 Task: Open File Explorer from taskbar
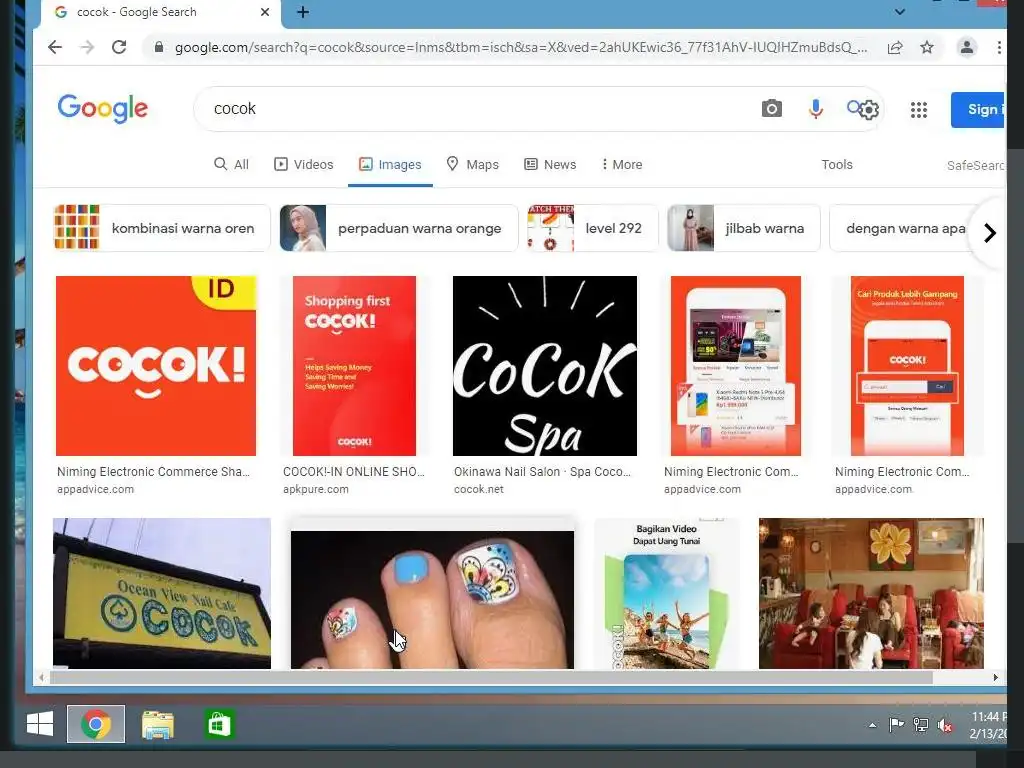pos(158,725)
